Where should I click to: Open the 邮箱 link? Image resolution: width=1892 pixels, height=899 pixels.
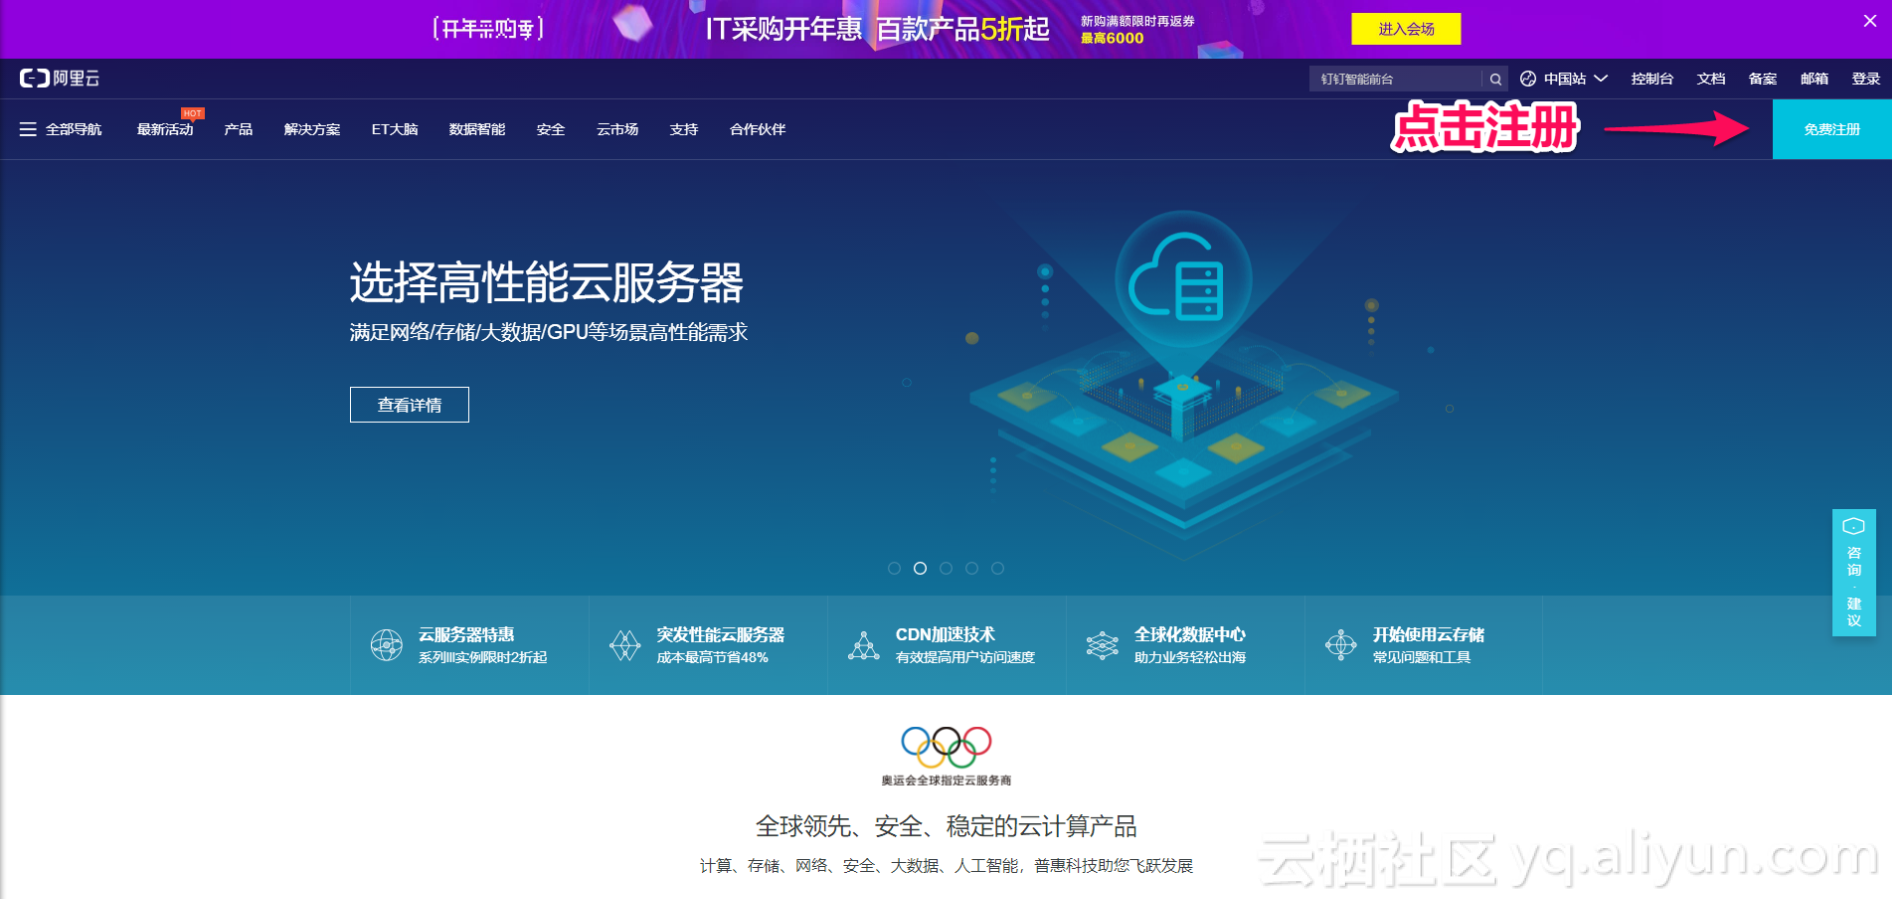tap(1814, 79)
